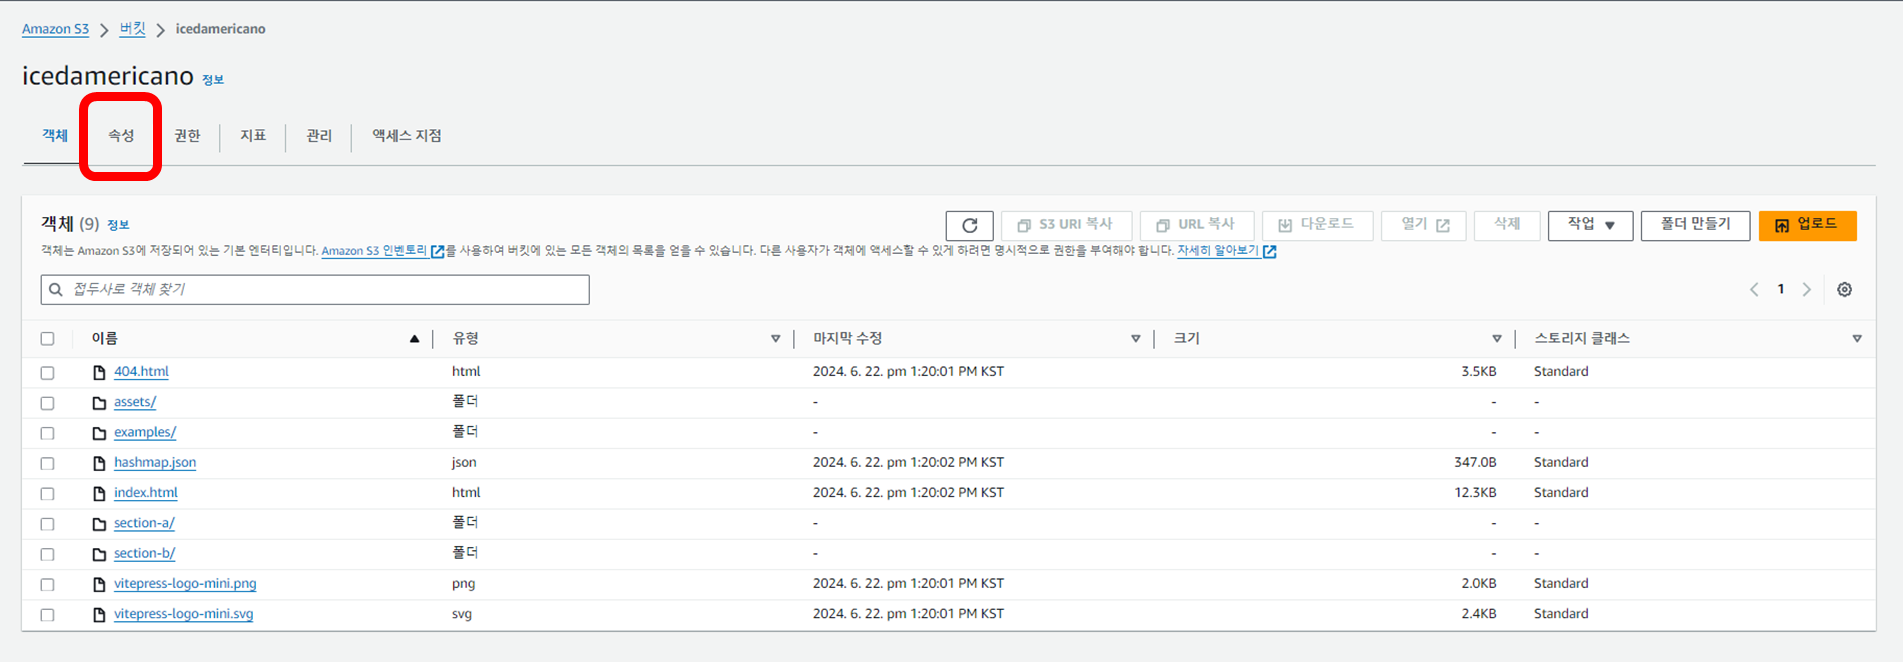Select the assets/ folder checkbox

pos(47,403)
